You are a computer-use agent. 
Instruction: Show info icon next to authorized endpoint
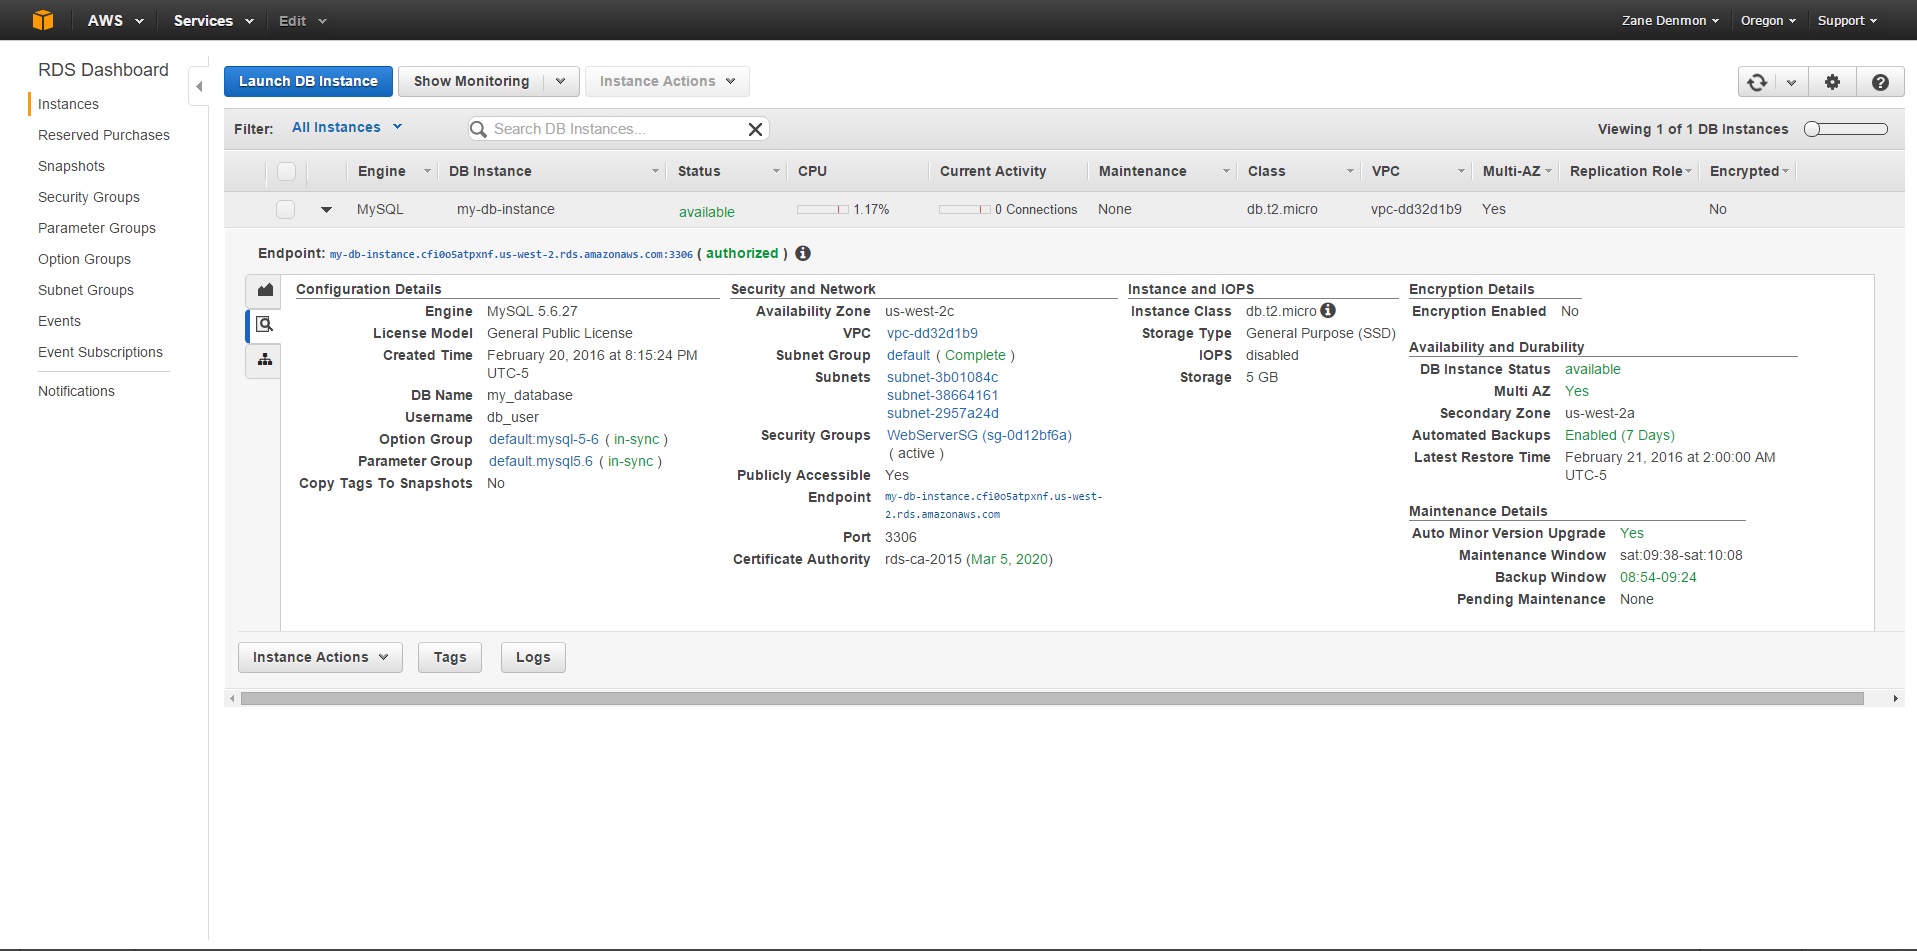[803, 253]
